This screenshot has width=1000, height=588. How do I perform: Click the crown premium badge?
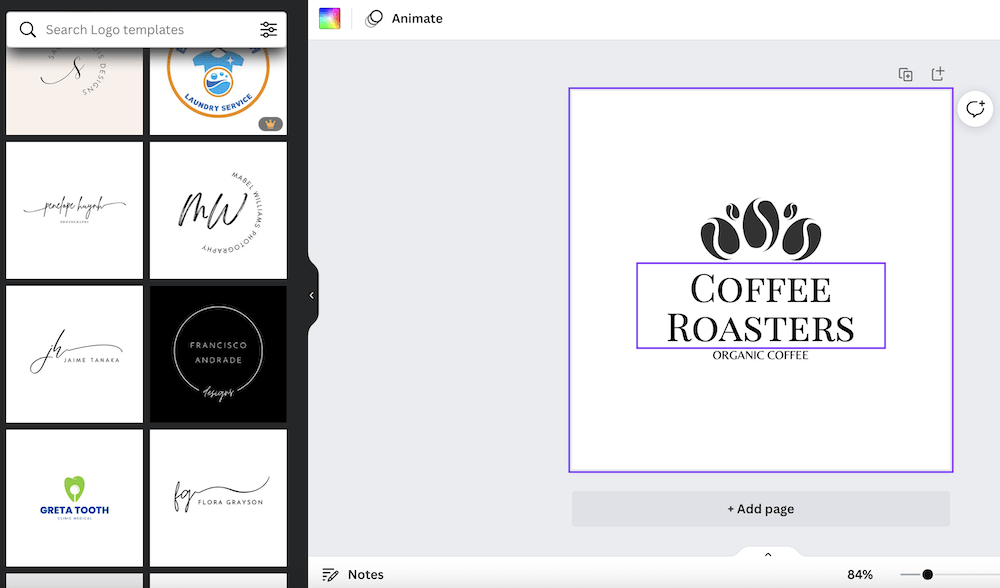point(270,124)
